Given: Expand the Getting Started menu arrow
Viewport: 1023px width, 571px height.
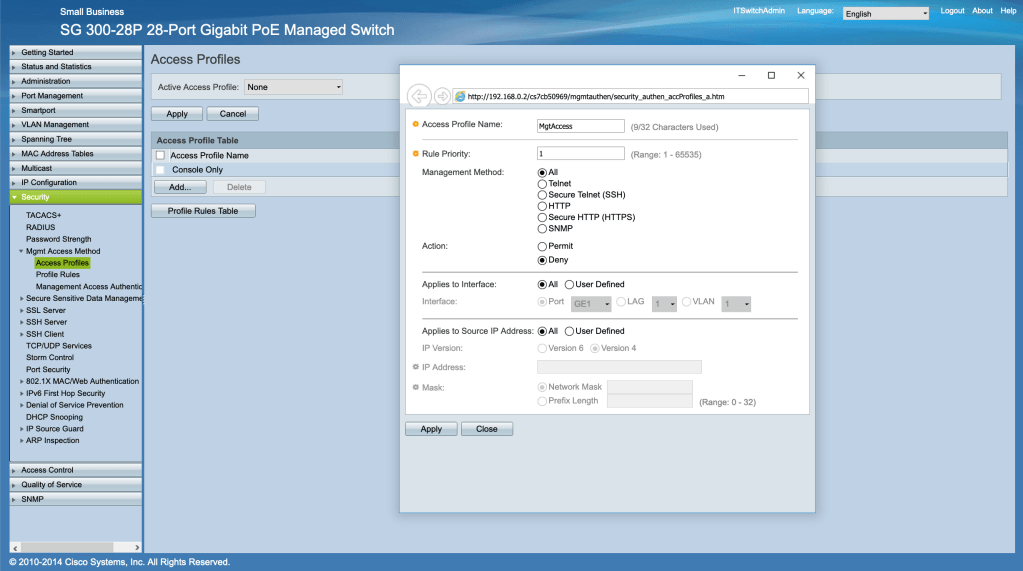Looking at the screenshot, I should point(14,52).
